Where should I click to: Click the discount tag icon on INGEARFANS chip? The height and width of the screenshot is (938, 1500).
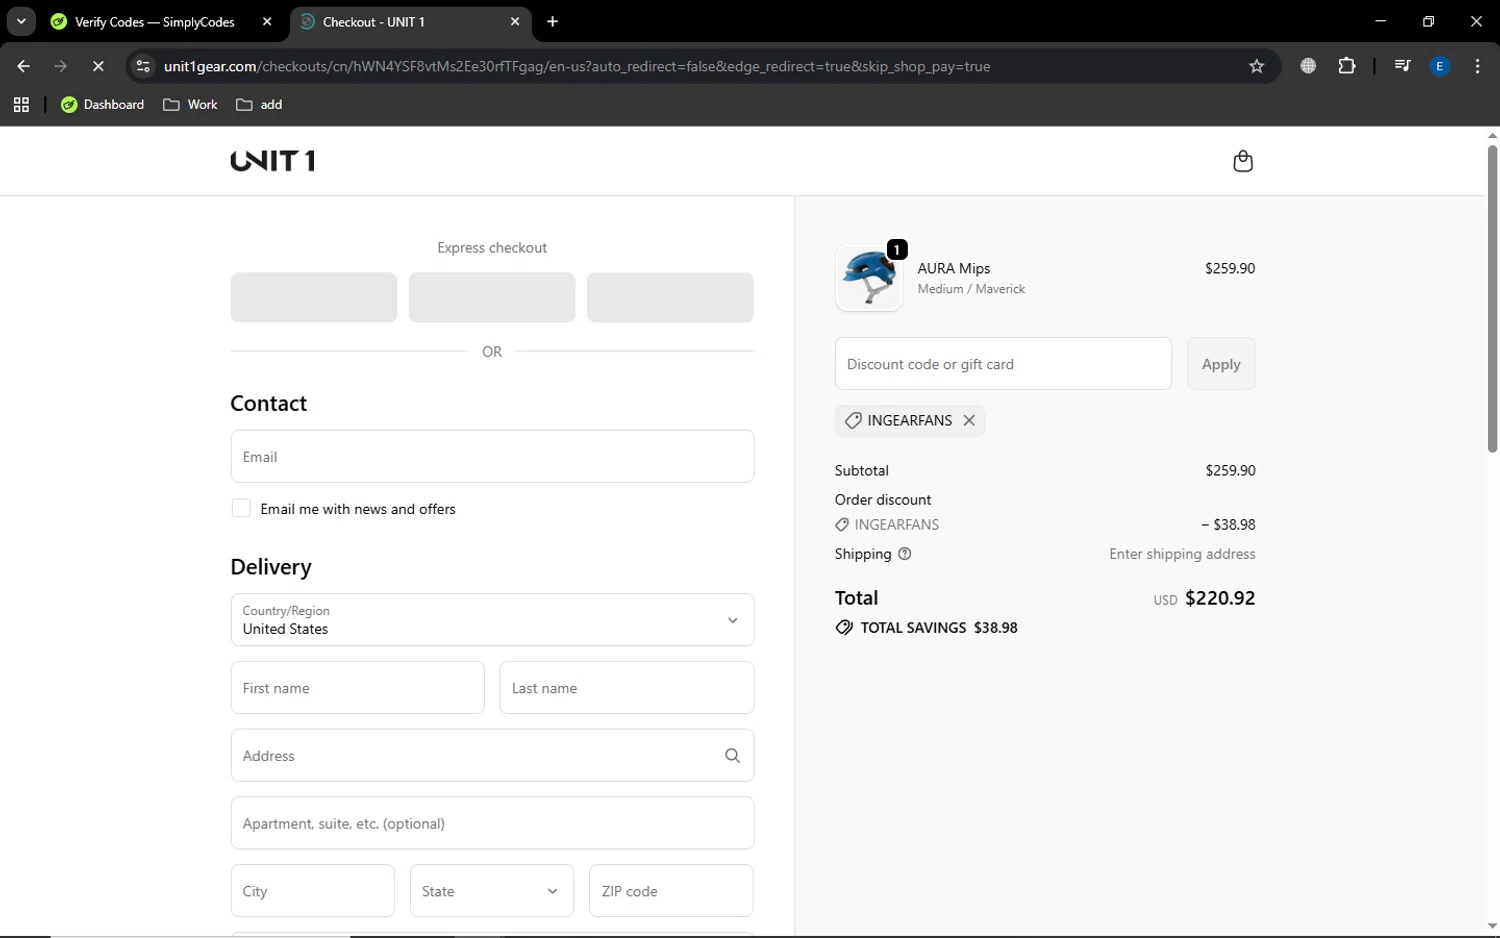pos(853,421)
